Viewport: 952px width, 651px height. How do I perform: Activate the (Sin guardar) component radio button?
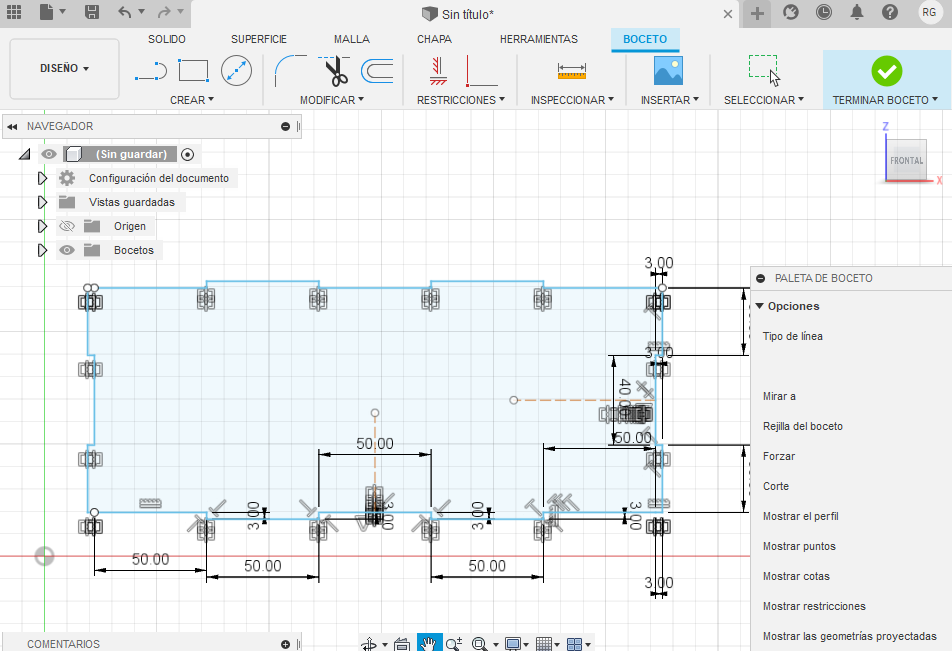coord(188,154)
